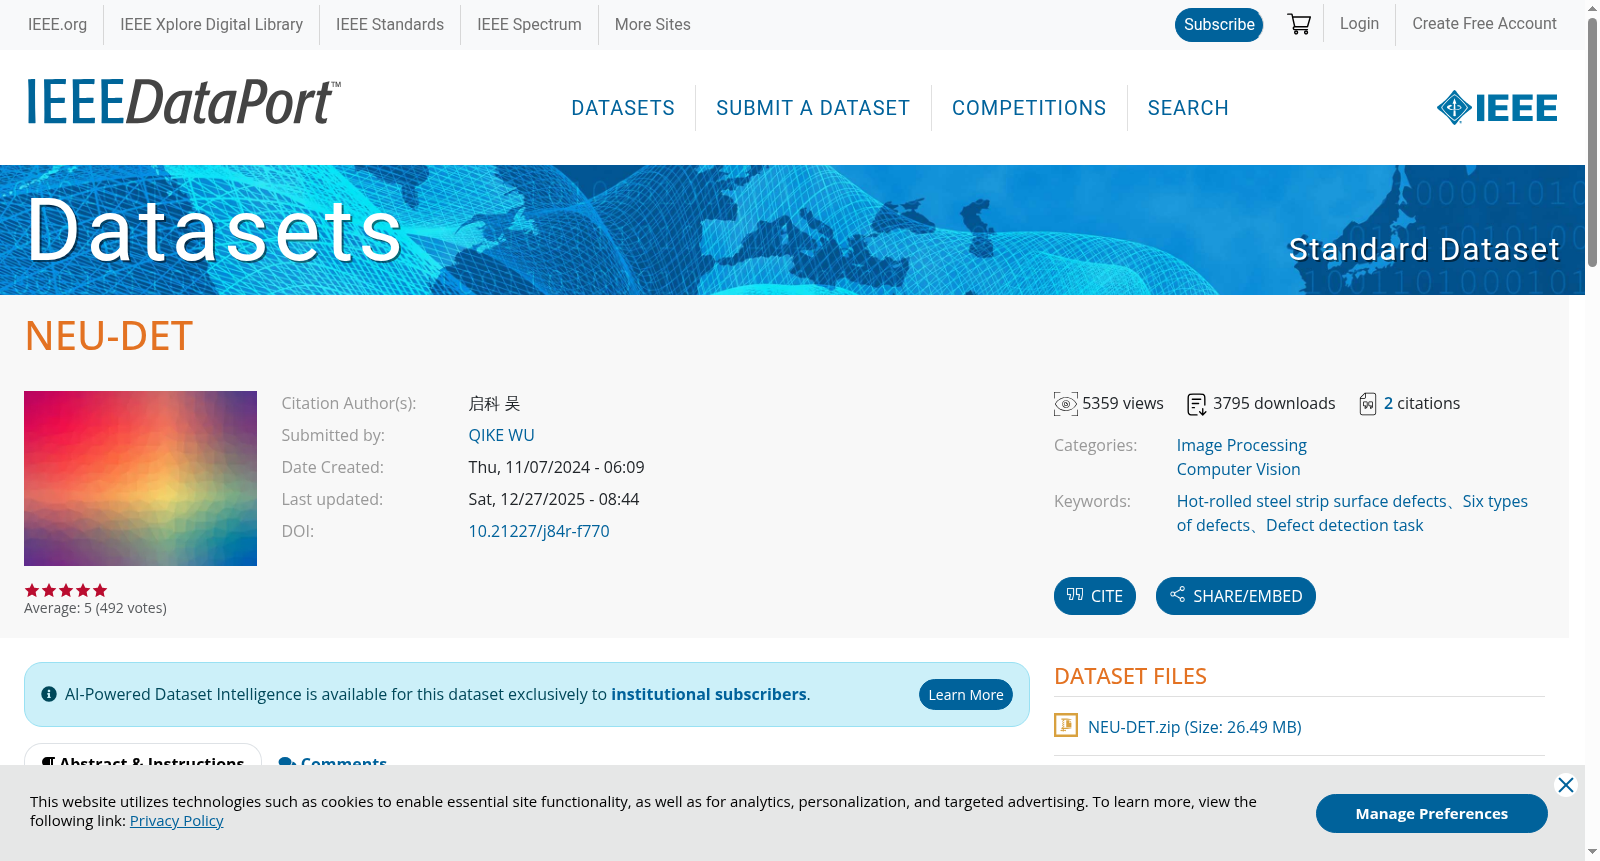Click the Subscribe button
1600x861 pixels.
tap(1219, 24)
